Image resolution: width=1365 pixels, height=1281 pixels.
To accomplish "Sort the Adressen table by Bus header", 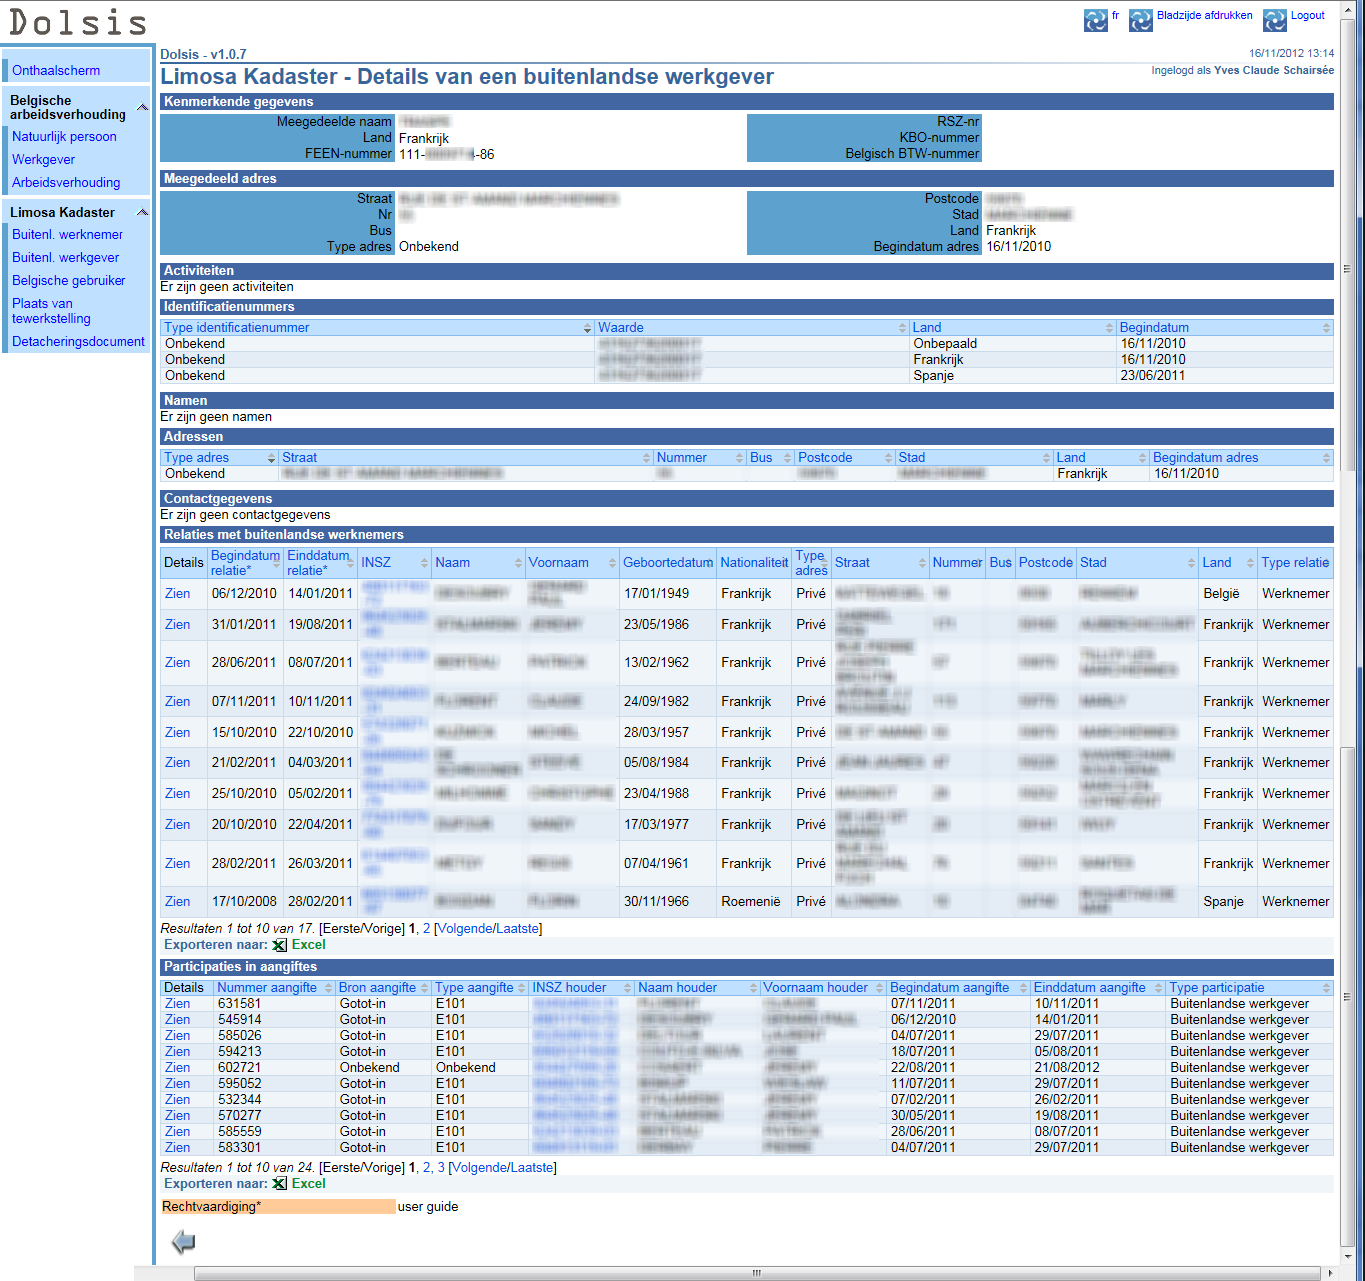I will 761,458.
